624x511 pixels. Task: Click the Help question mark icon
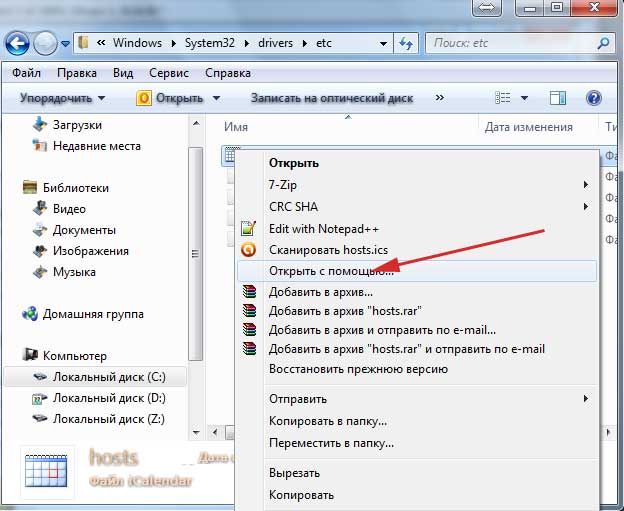[593, 98]
